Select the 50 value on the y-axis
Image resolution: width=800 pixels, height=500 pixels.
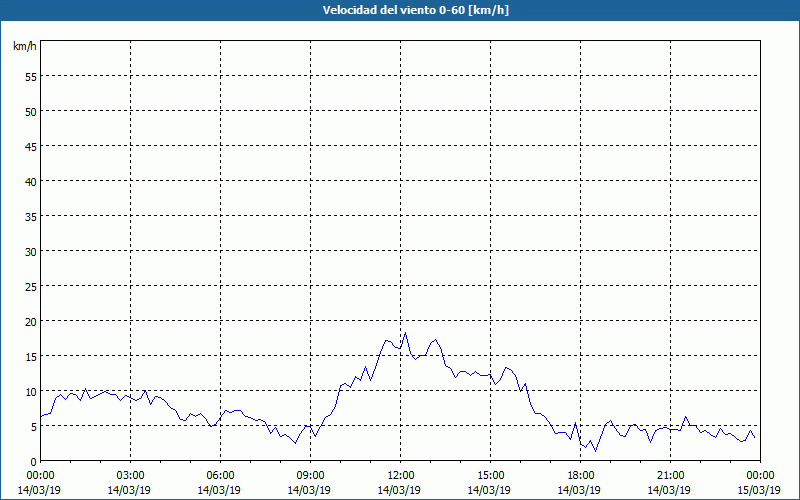(31, 111)
